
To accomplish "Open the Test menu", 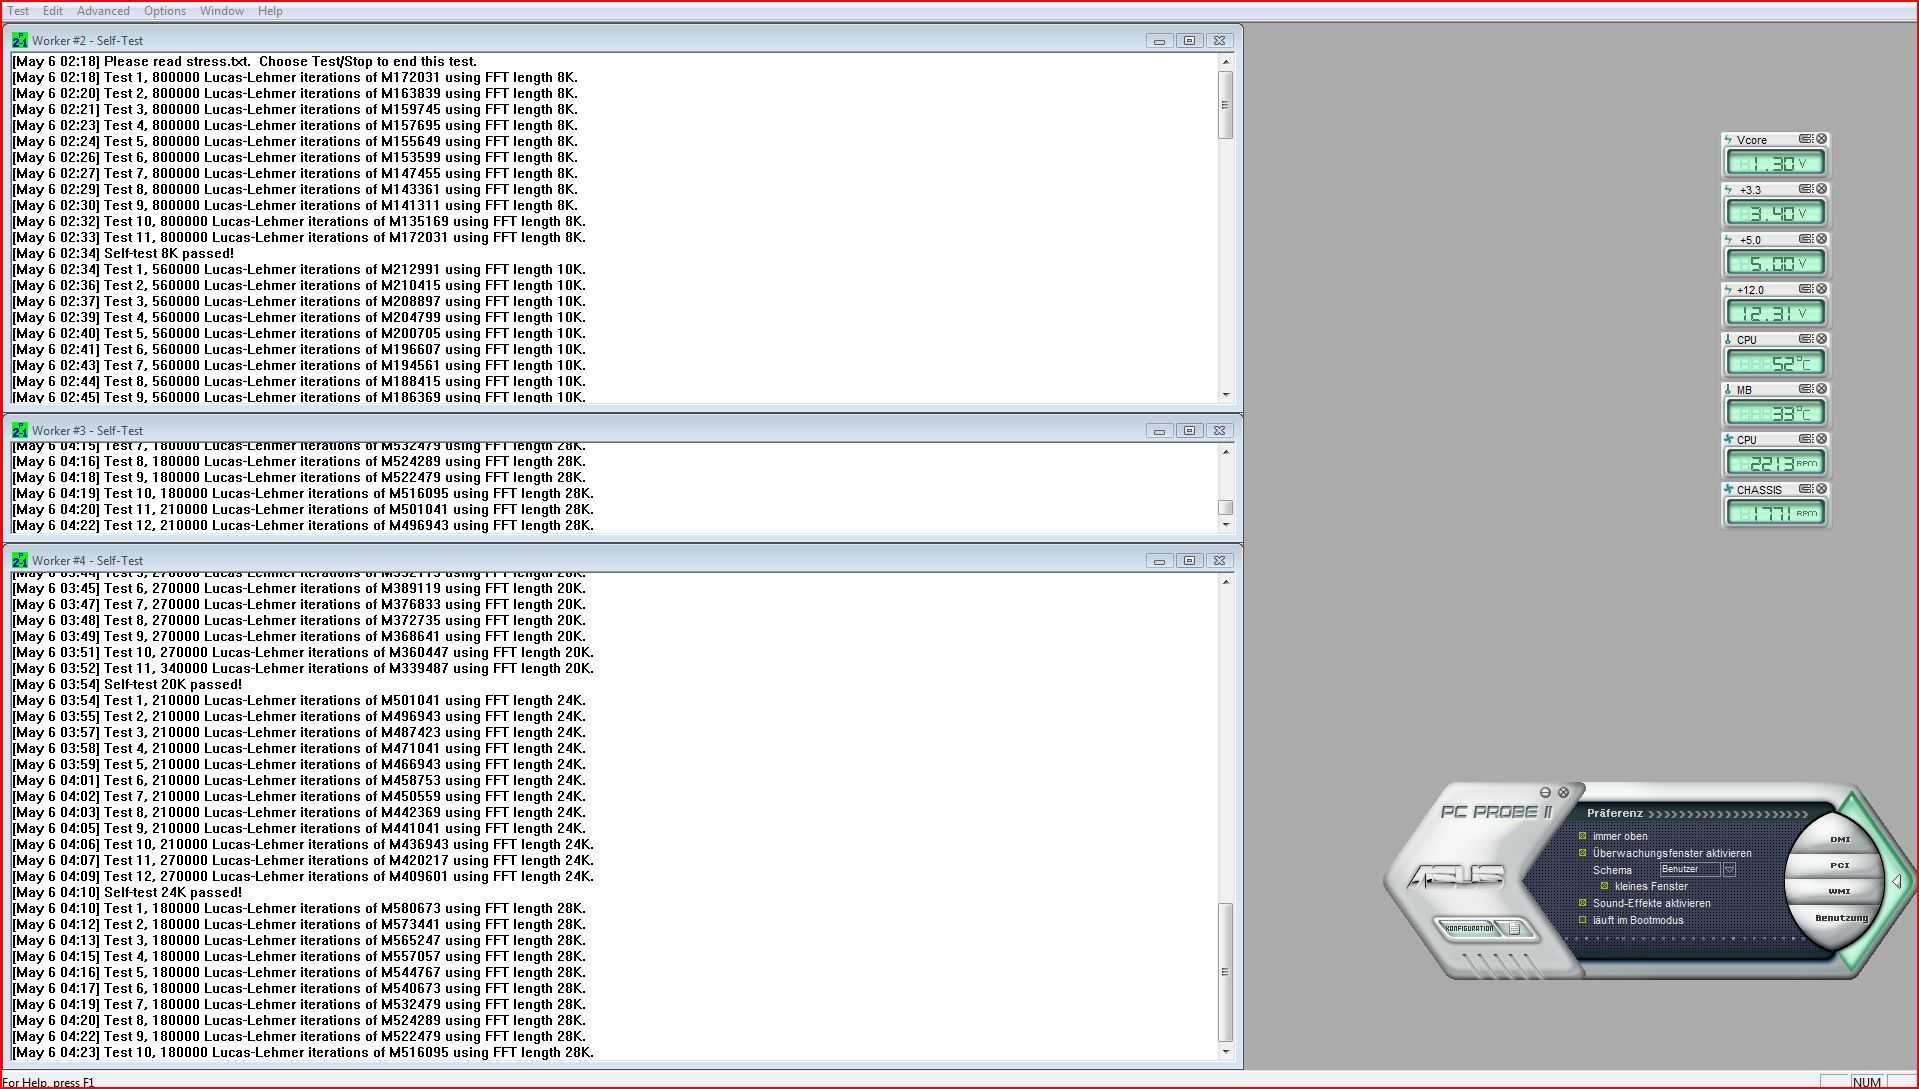I will coord(18,11).
